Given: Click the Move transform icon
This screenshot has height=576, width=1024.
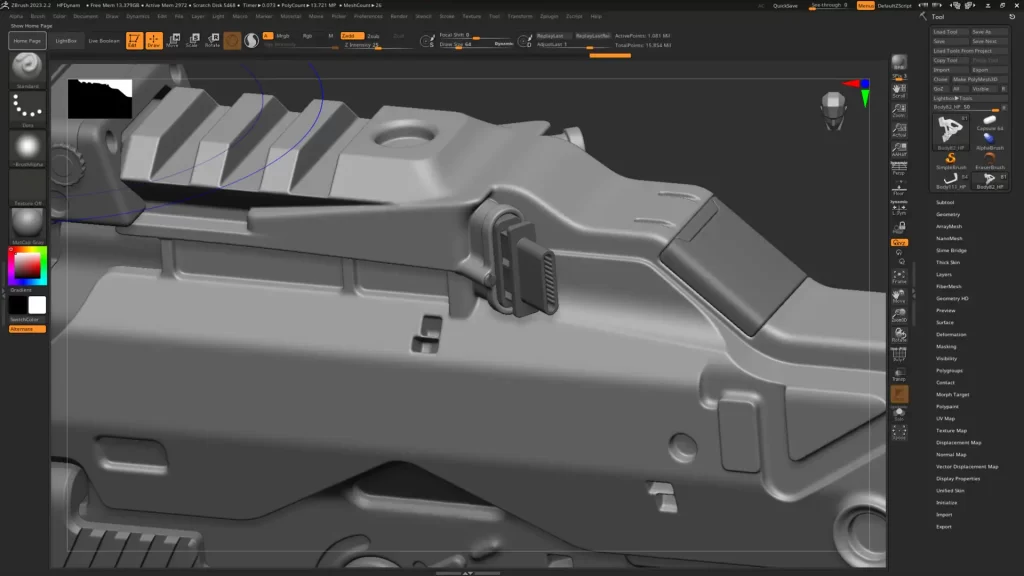Looking at the screenshot, I should coord(173,41).
